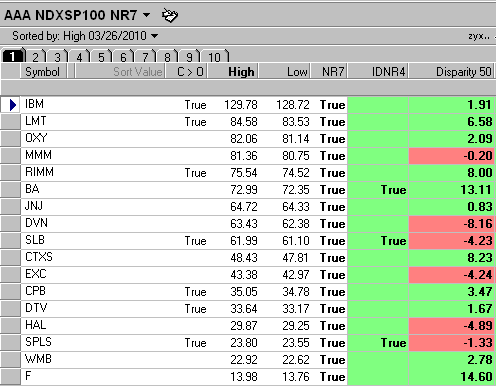Click the Symbol column header
496x387 pixels.
[x=43, y=71]
